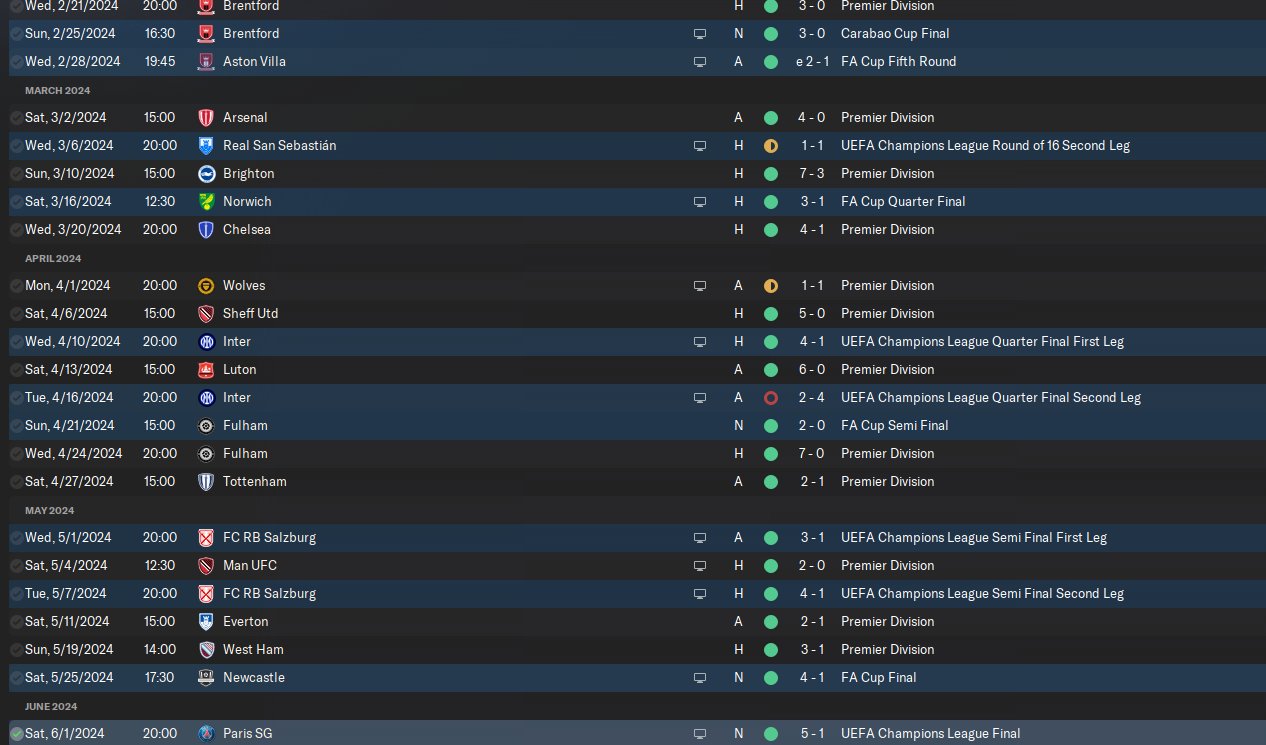Toggle check circle on Sheff Utd fixture

pos(16,313)
